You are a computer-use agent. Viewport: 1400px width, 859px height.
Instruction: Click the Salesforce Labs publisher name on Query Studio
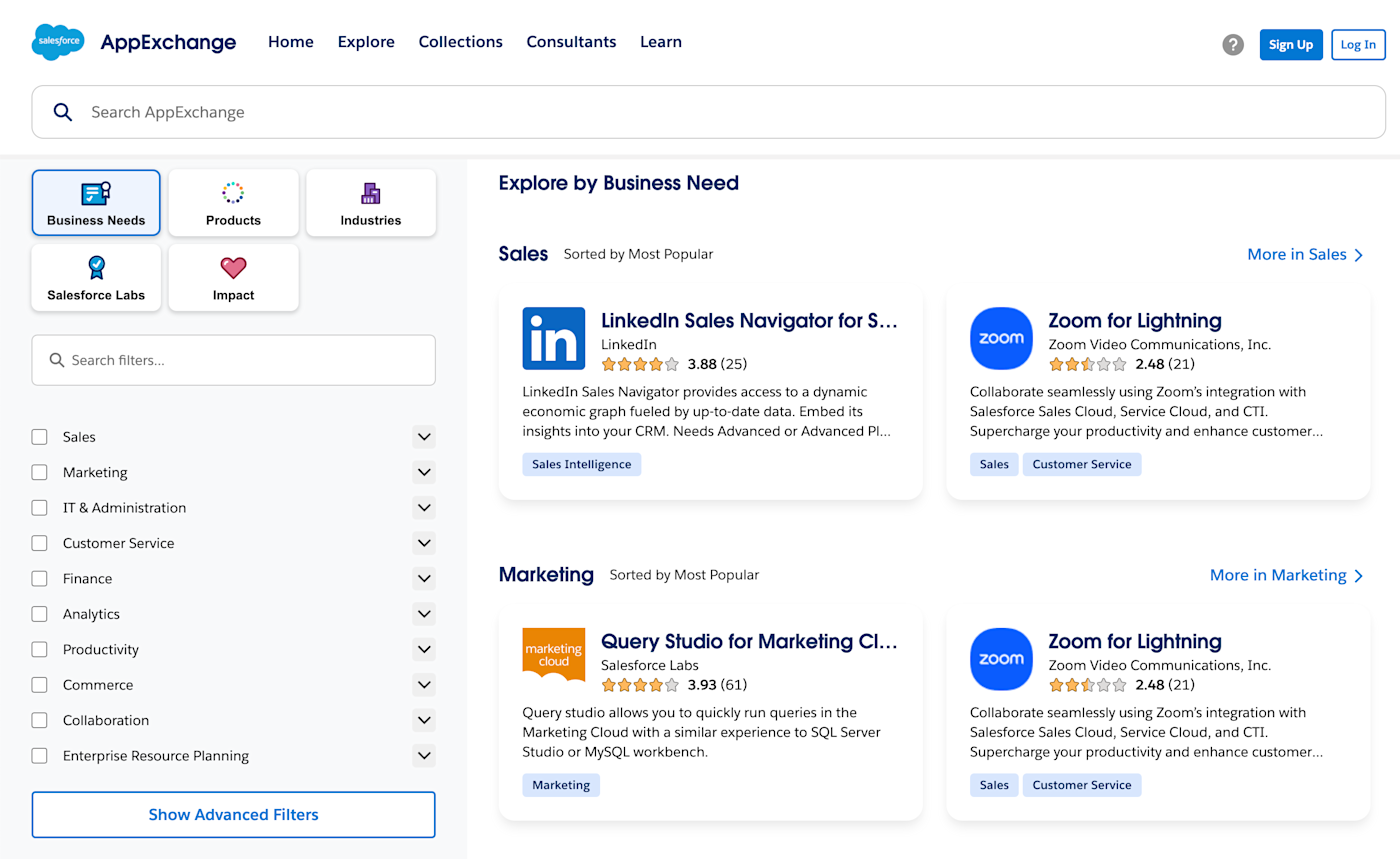pos(650,665)
